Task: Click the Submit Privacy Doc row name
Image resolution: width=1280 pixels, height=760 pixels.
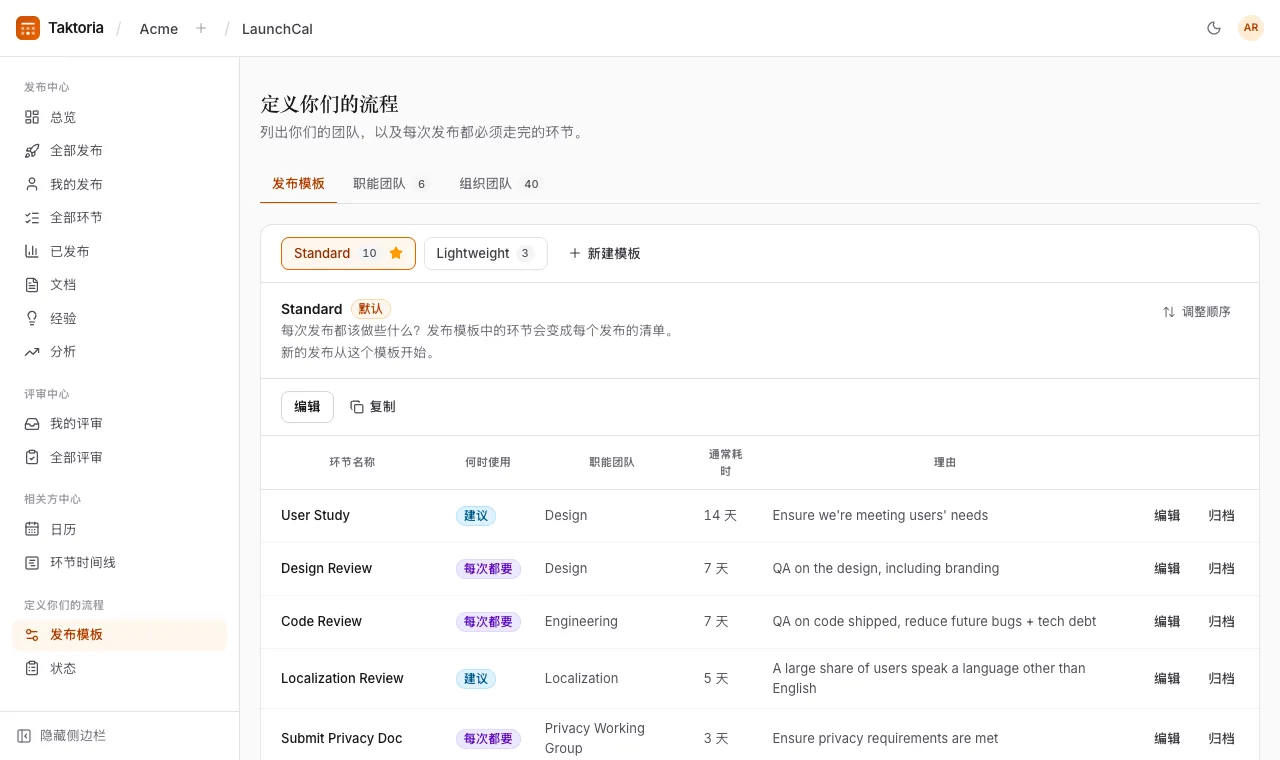Action: (x=342, y=738)
